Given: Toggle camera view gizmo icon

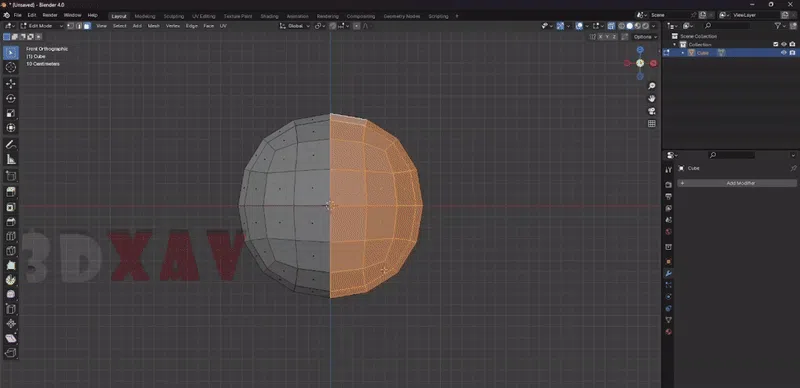Looking at the screenshot, I should (x=652, y=111).
